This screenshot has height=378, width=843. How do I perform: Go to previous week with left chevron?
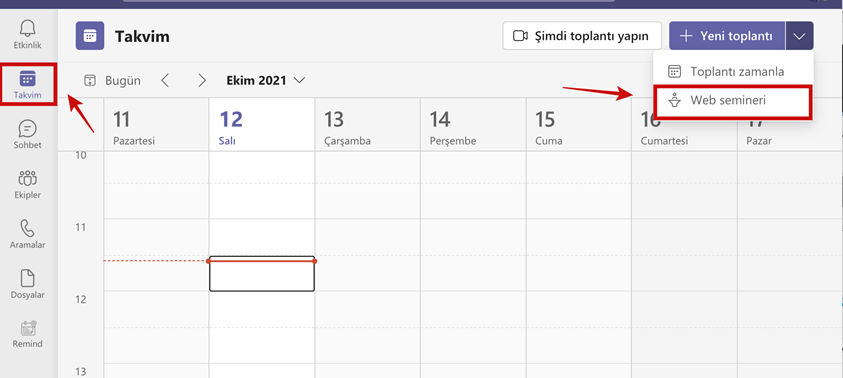(x=165, y=81)
